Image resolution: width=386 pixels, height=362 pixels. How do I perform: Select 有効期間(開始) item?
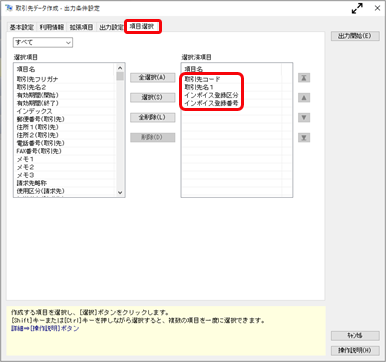pyautogui.click(x=37, y=95)
